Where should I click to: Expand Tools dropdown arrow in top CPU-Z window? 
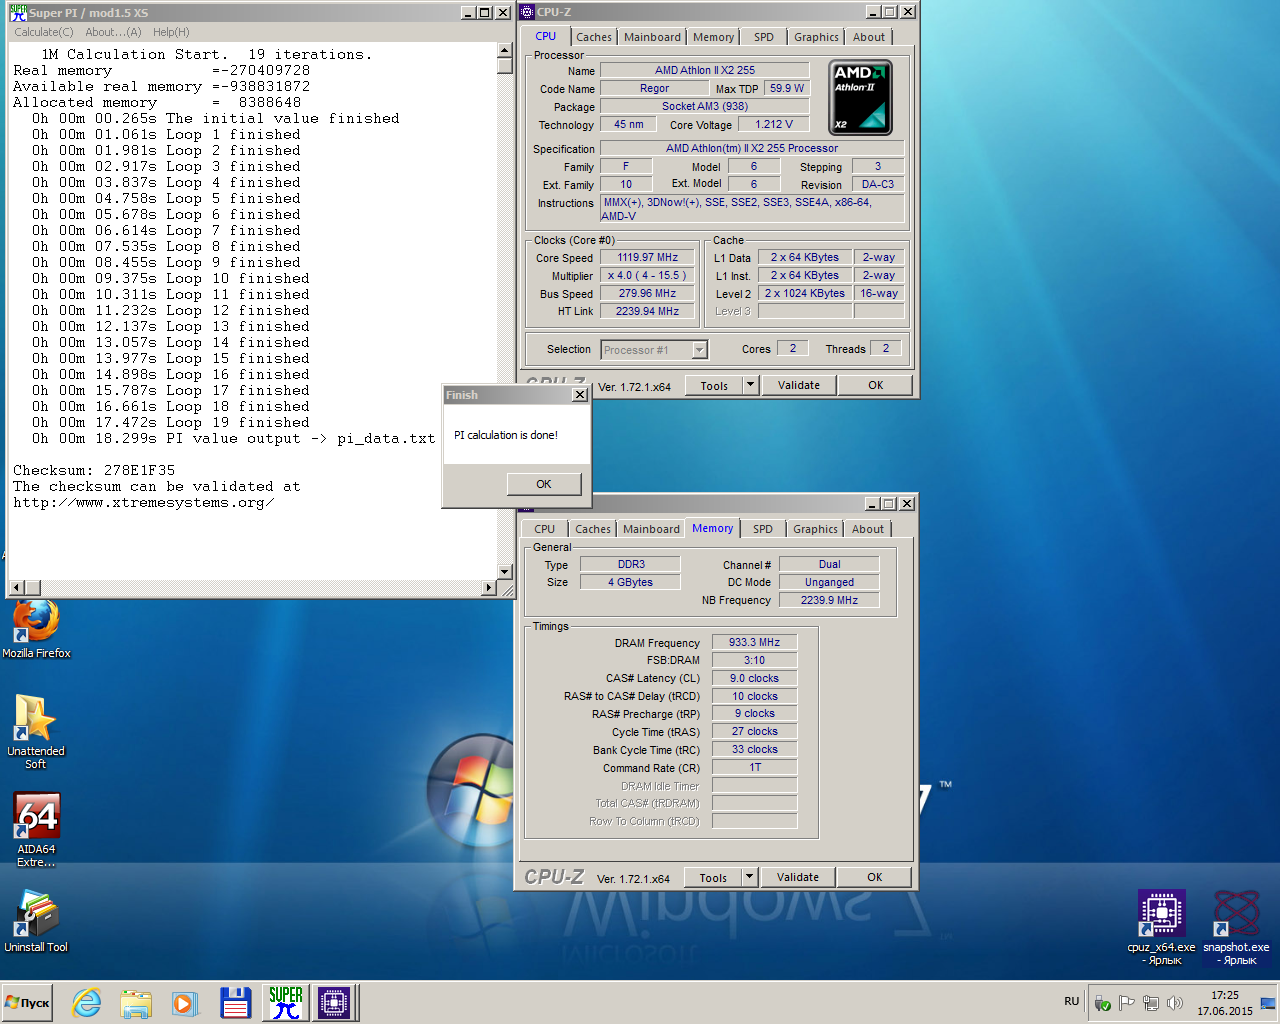[751, 385]
